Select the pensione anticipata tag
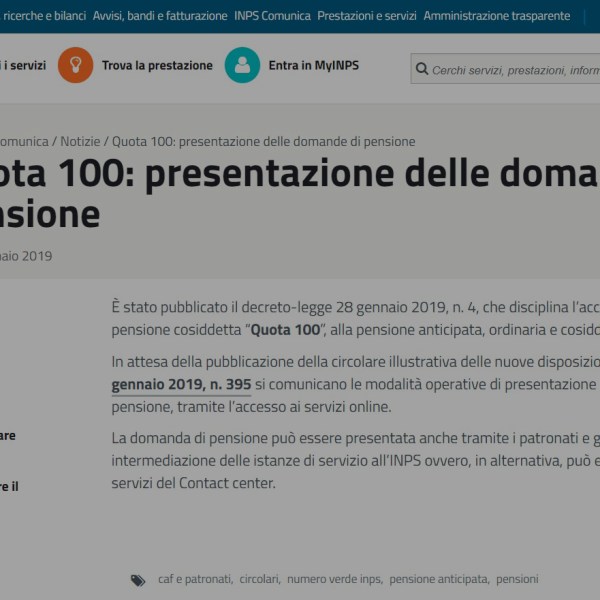 [439, 579]
